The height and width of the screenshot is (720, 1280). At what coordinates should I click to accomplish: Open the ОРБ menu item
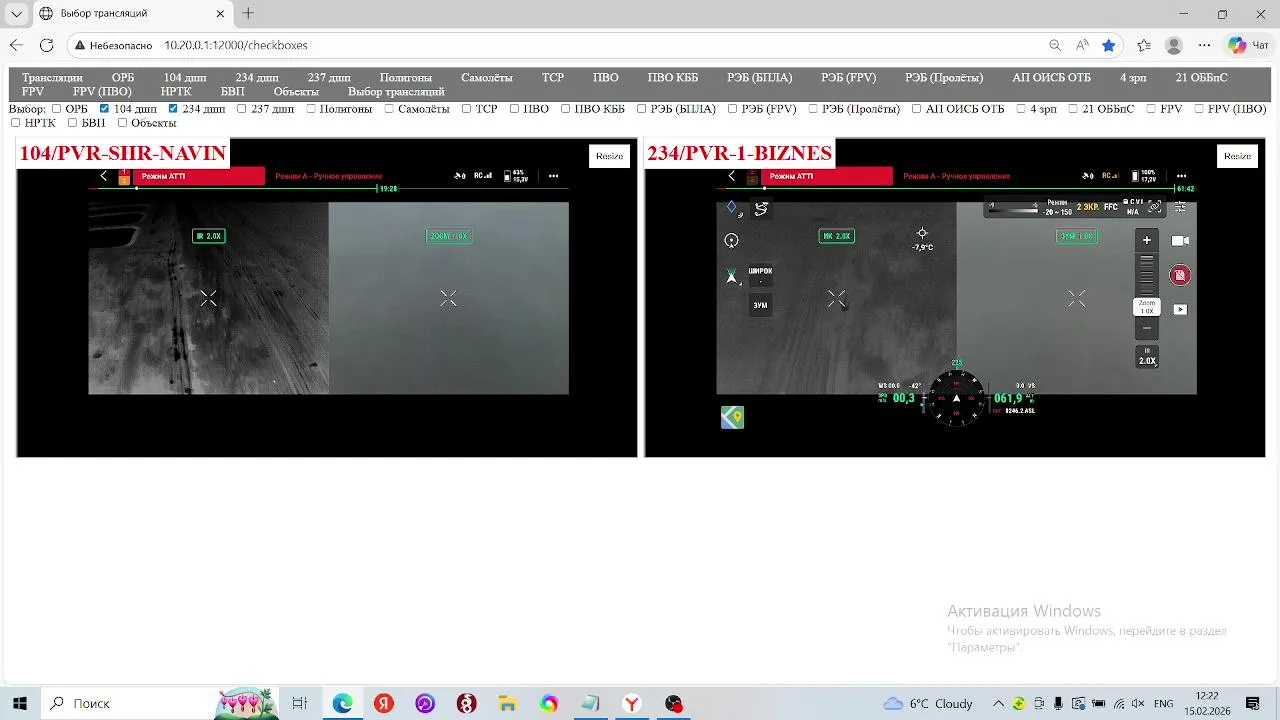click(123, 77)
